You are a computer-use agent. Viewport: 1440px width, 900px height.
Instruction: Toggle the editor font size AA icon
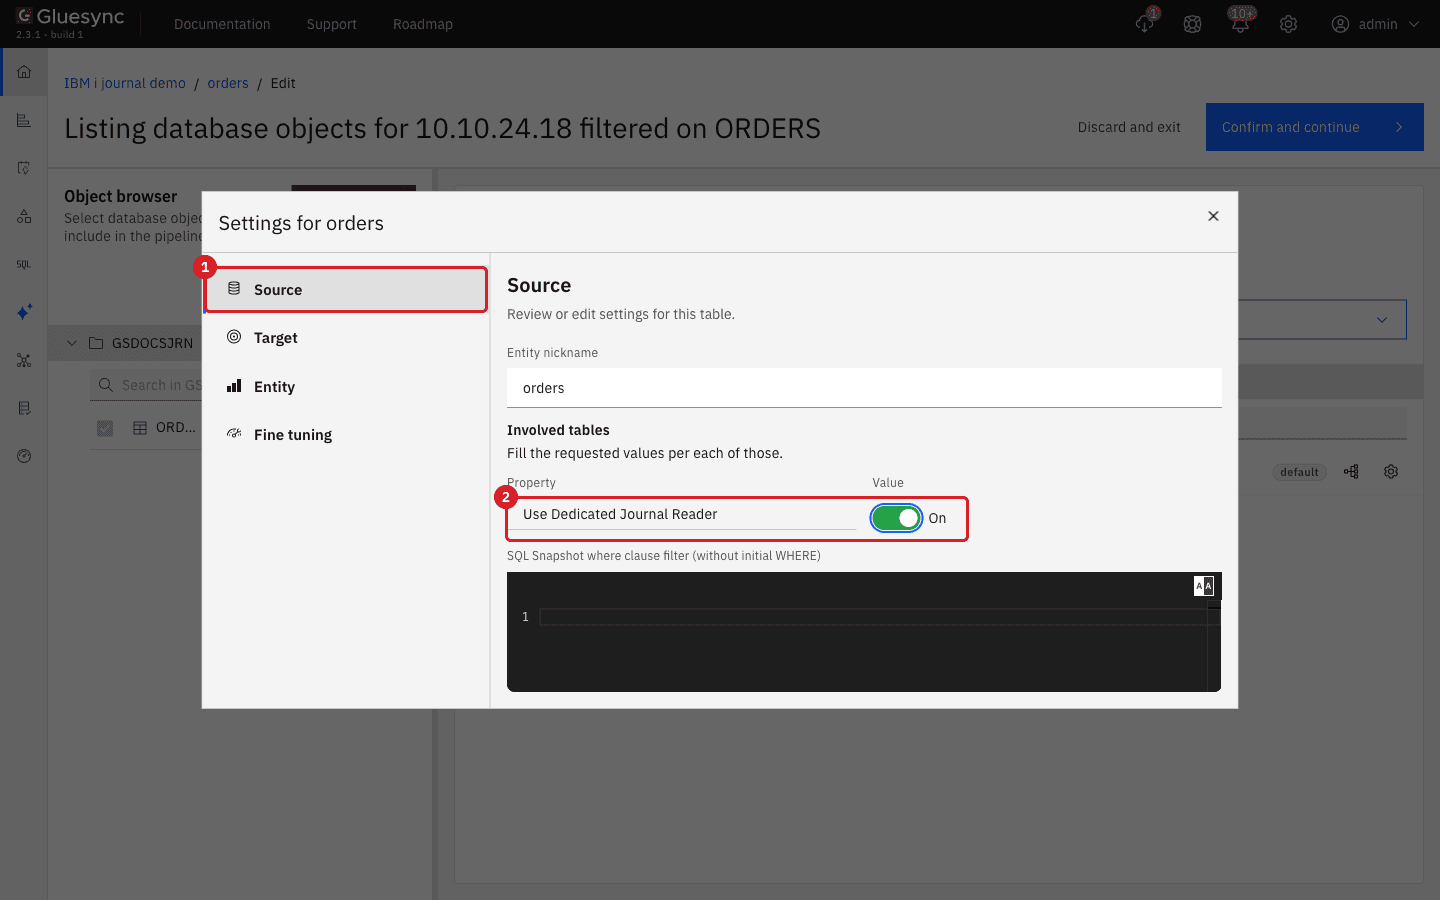[x=1203, y=586]
